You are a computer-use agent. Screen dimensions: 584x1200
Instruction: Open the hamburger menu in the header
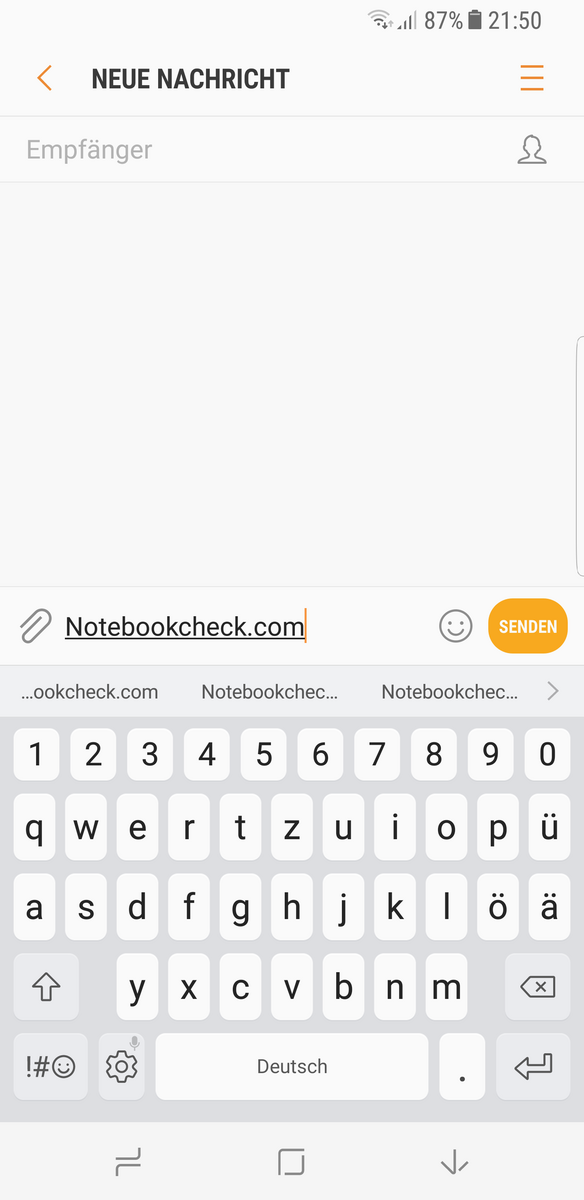click(x=532, y=78)
